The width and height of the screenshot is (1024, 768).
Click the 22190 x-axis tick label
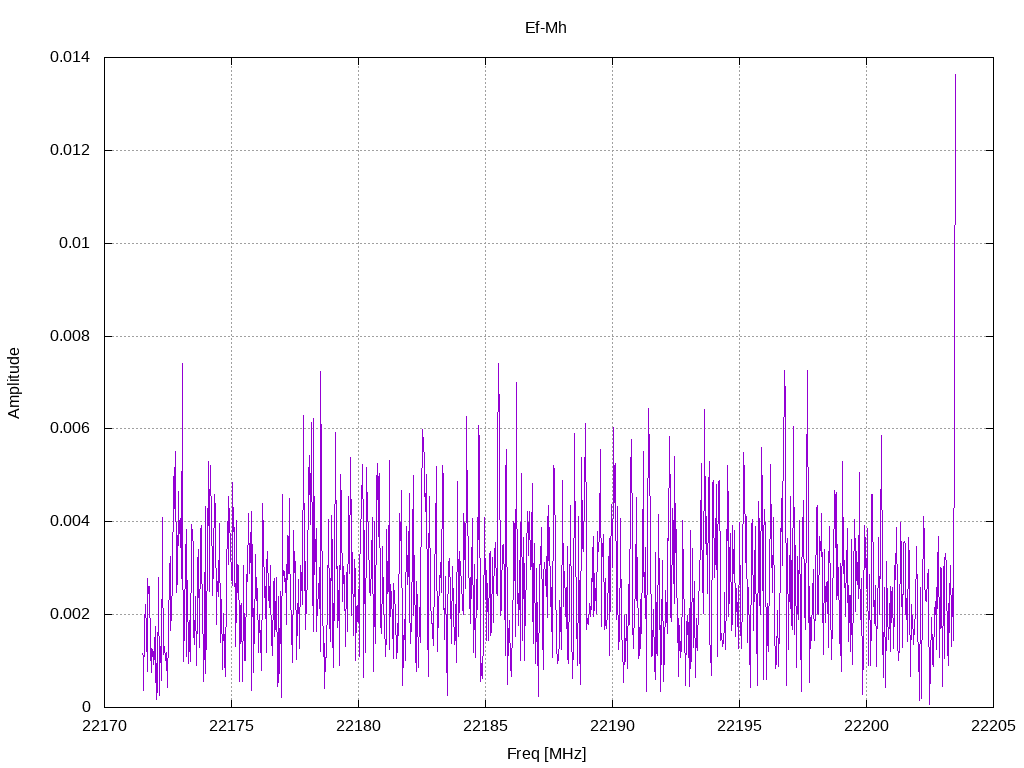[613, 726]
